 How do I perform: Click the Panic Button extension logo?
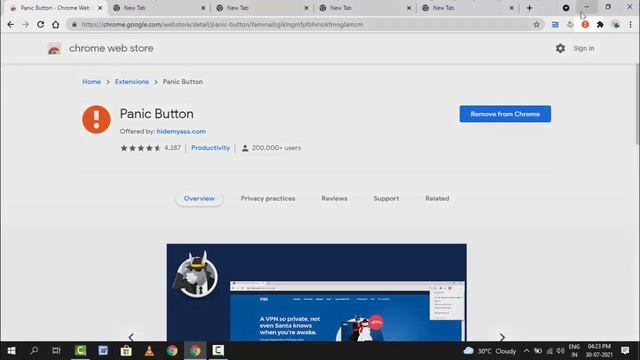(96, 119)
